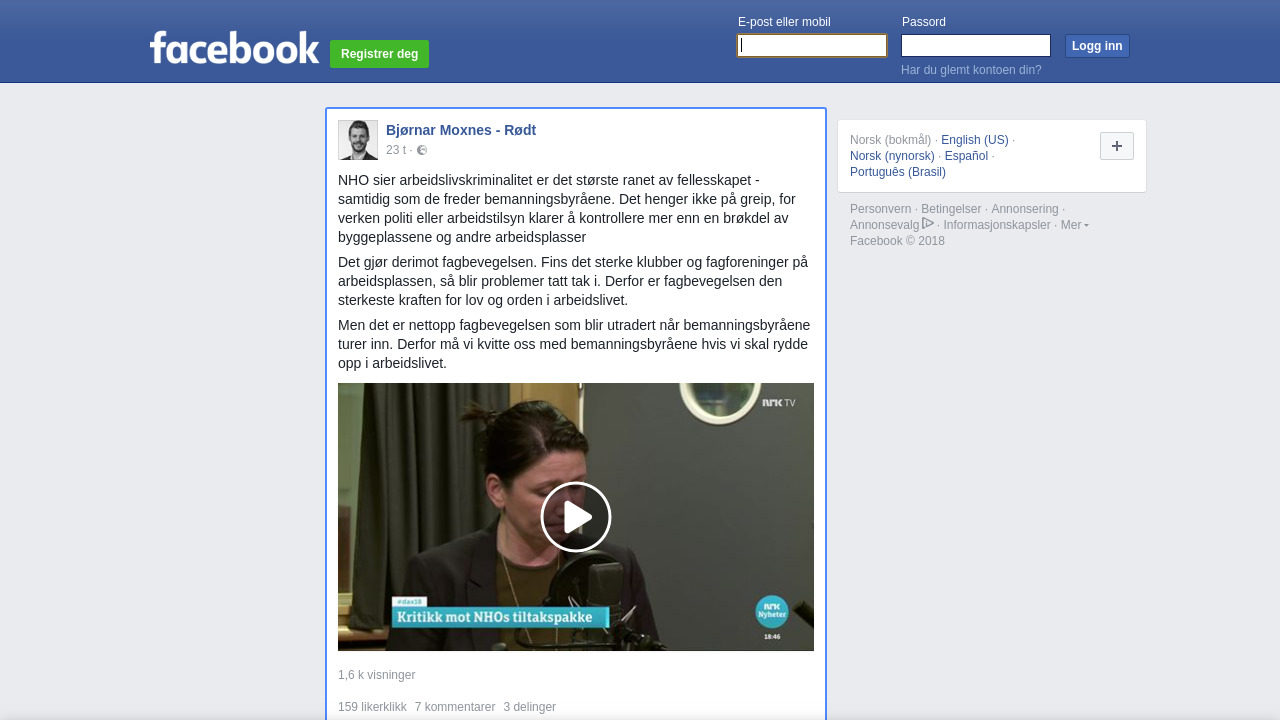Click the Logg inn button
The image size is (1280, 720).
click(1097, 46)
